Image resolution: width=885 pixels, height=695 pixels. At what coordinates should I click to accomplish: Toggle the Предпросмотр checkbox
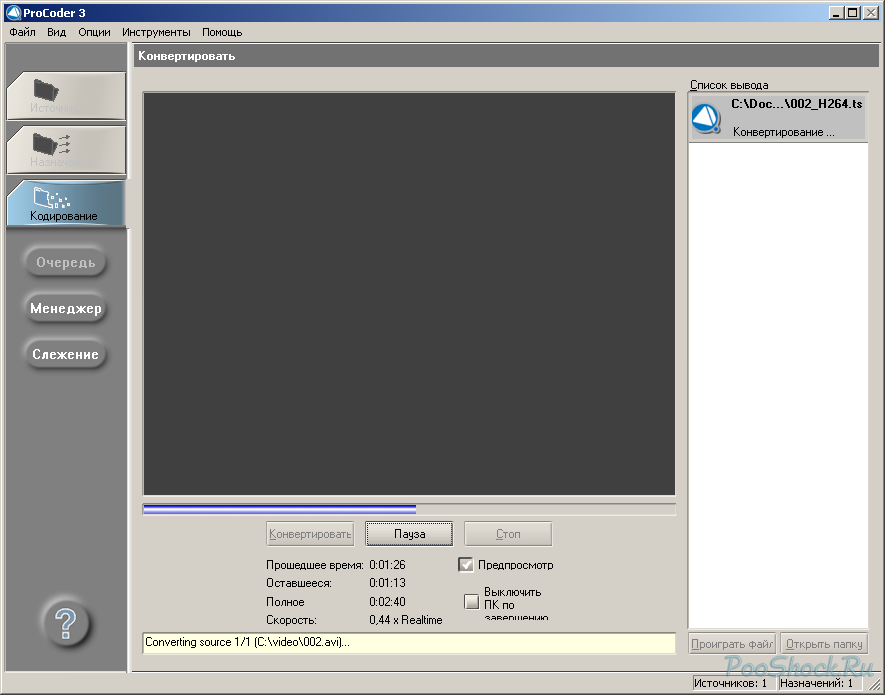point(466,565)
